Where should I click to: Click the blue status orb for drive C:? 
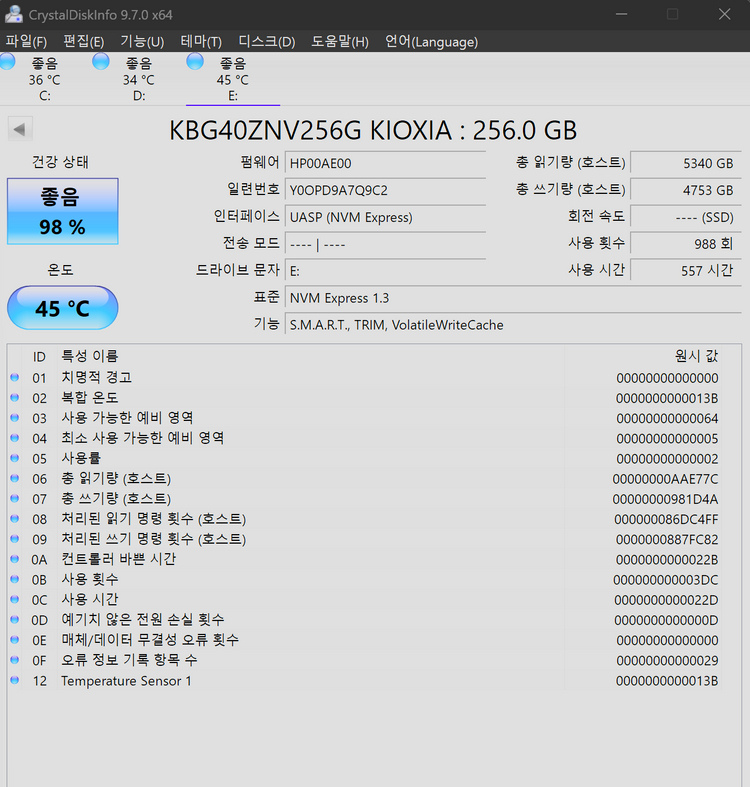8,61
